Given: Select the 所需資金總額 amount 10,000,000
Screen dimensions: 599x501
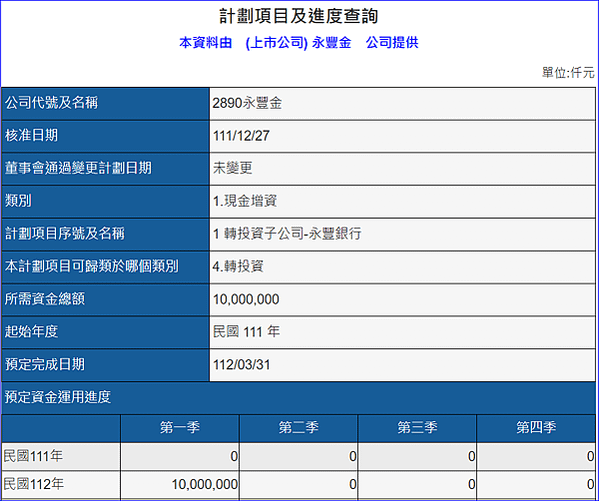Looking at the screenshot, I should pos(246,299).
